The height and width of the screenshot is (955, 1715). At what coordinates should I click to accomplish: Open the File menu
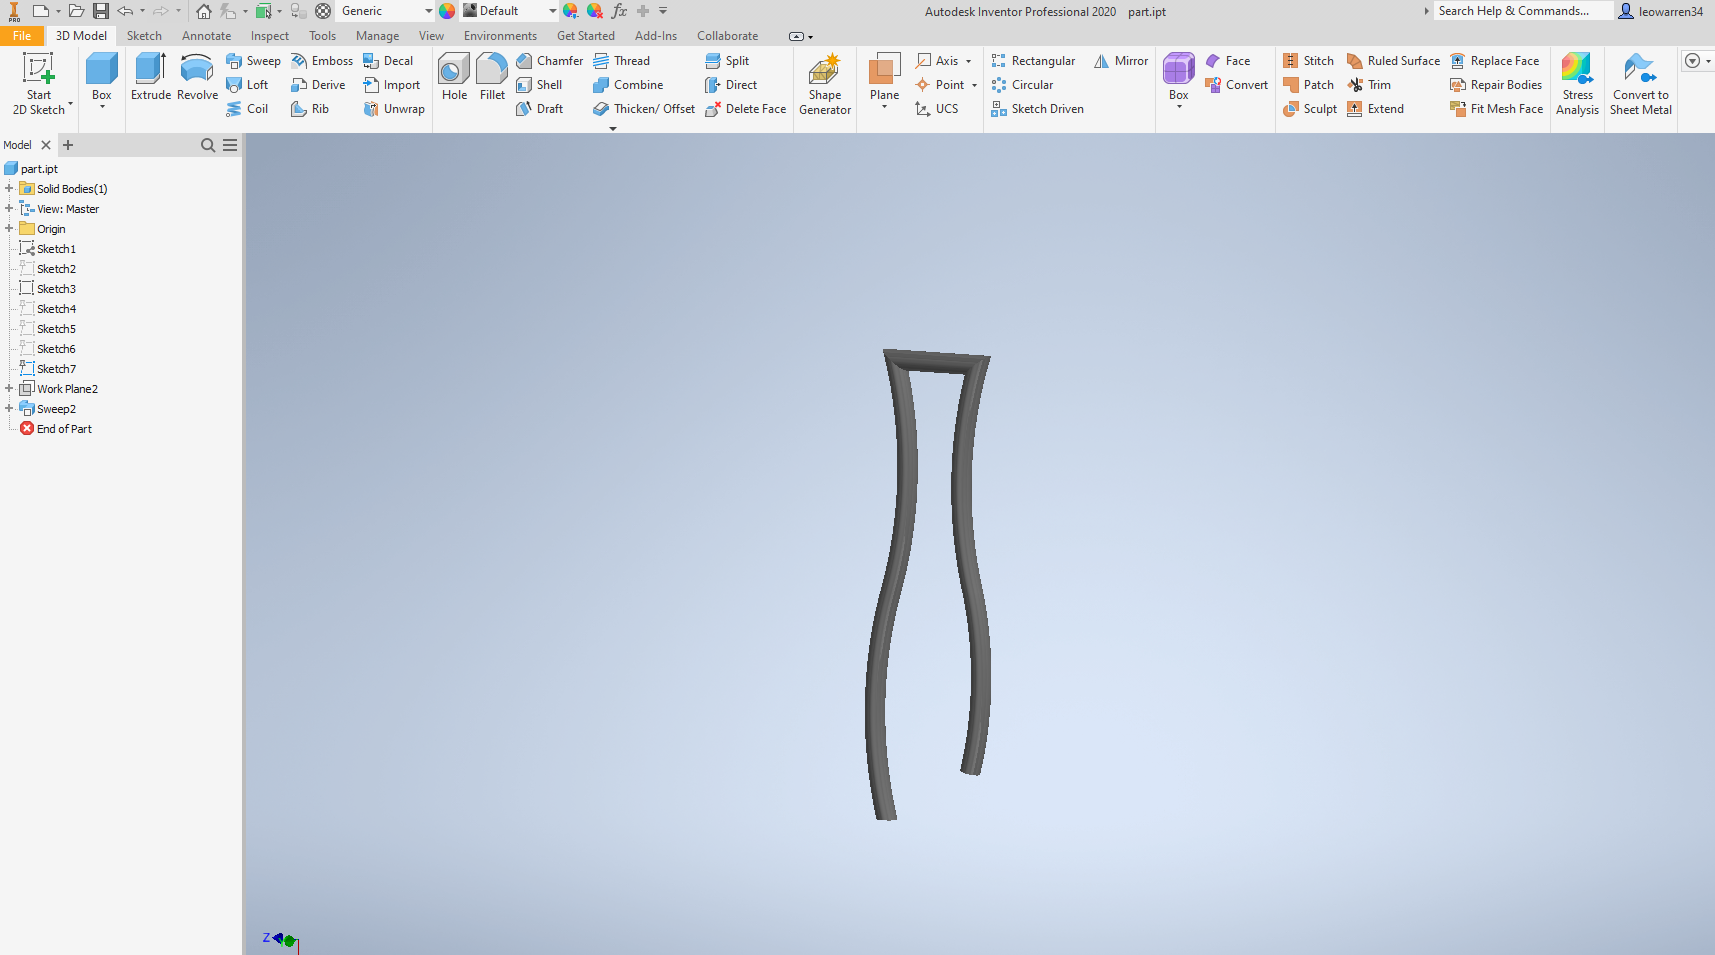tap(22, 35)
